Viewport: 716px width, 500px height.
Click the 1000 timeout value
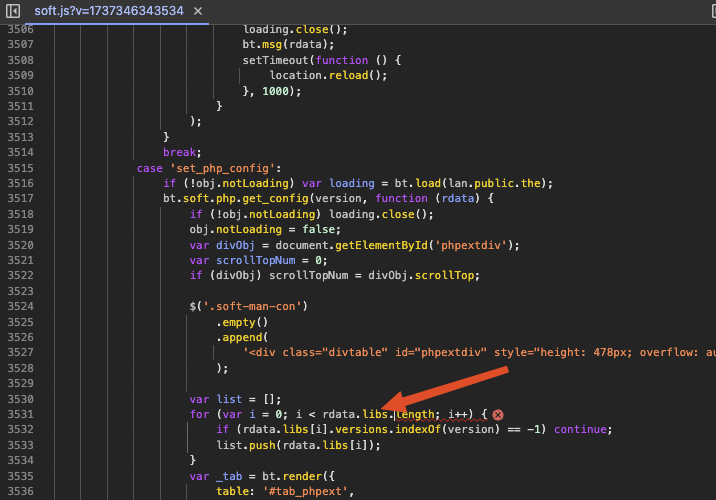(275, 91)
